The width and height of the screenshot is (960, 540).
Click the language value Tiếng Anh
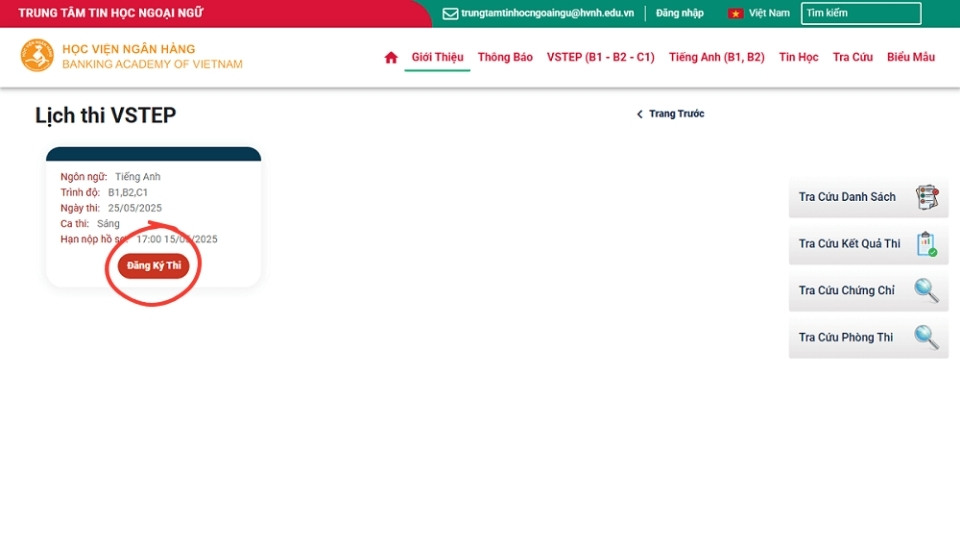tap(138, 177)
